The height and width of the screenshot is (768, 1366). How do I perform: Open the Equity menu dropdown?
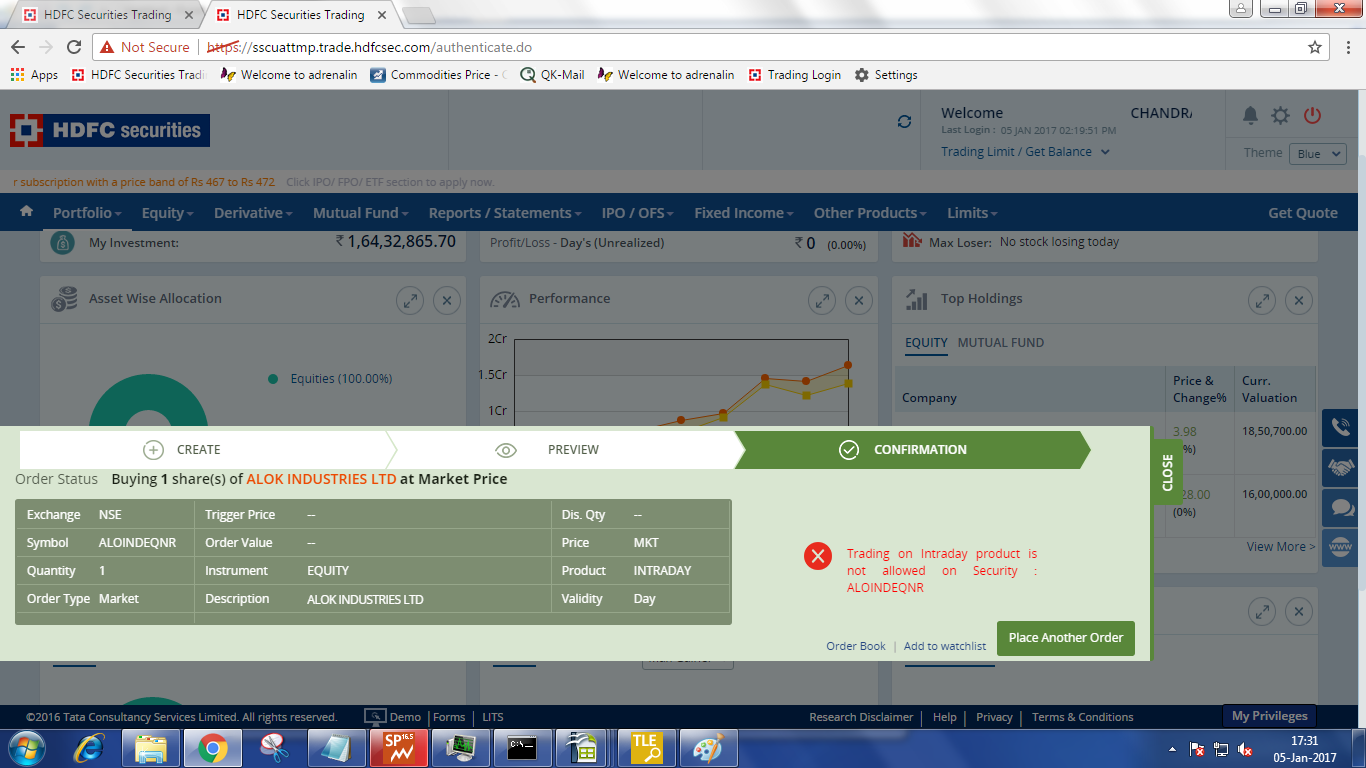click(x=167, y=213)
